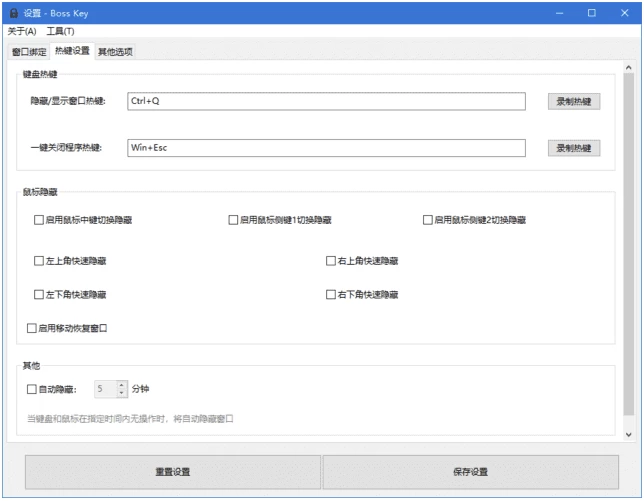Click 录制热键 for the one-key close program hotkey
The height and width of the screenshot is (501, 644).
click(x=573, y=148)
